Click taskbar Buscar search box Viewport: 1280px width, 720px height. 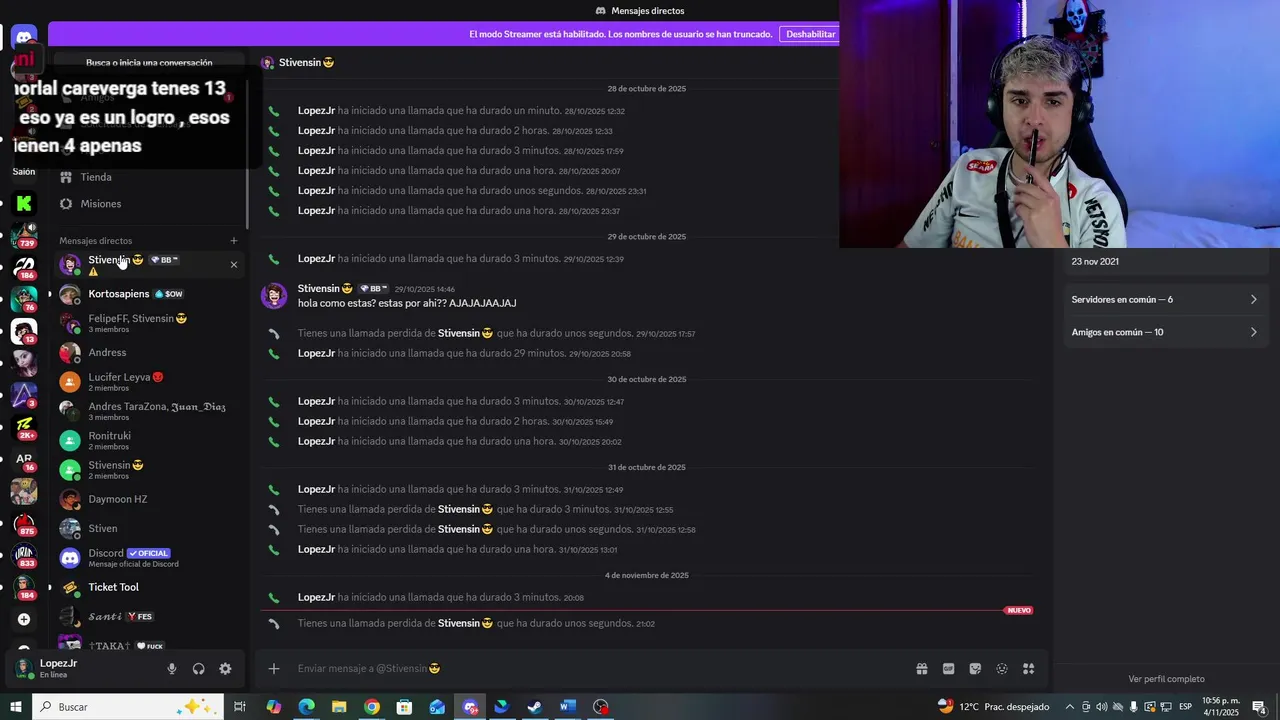point(130,707)
